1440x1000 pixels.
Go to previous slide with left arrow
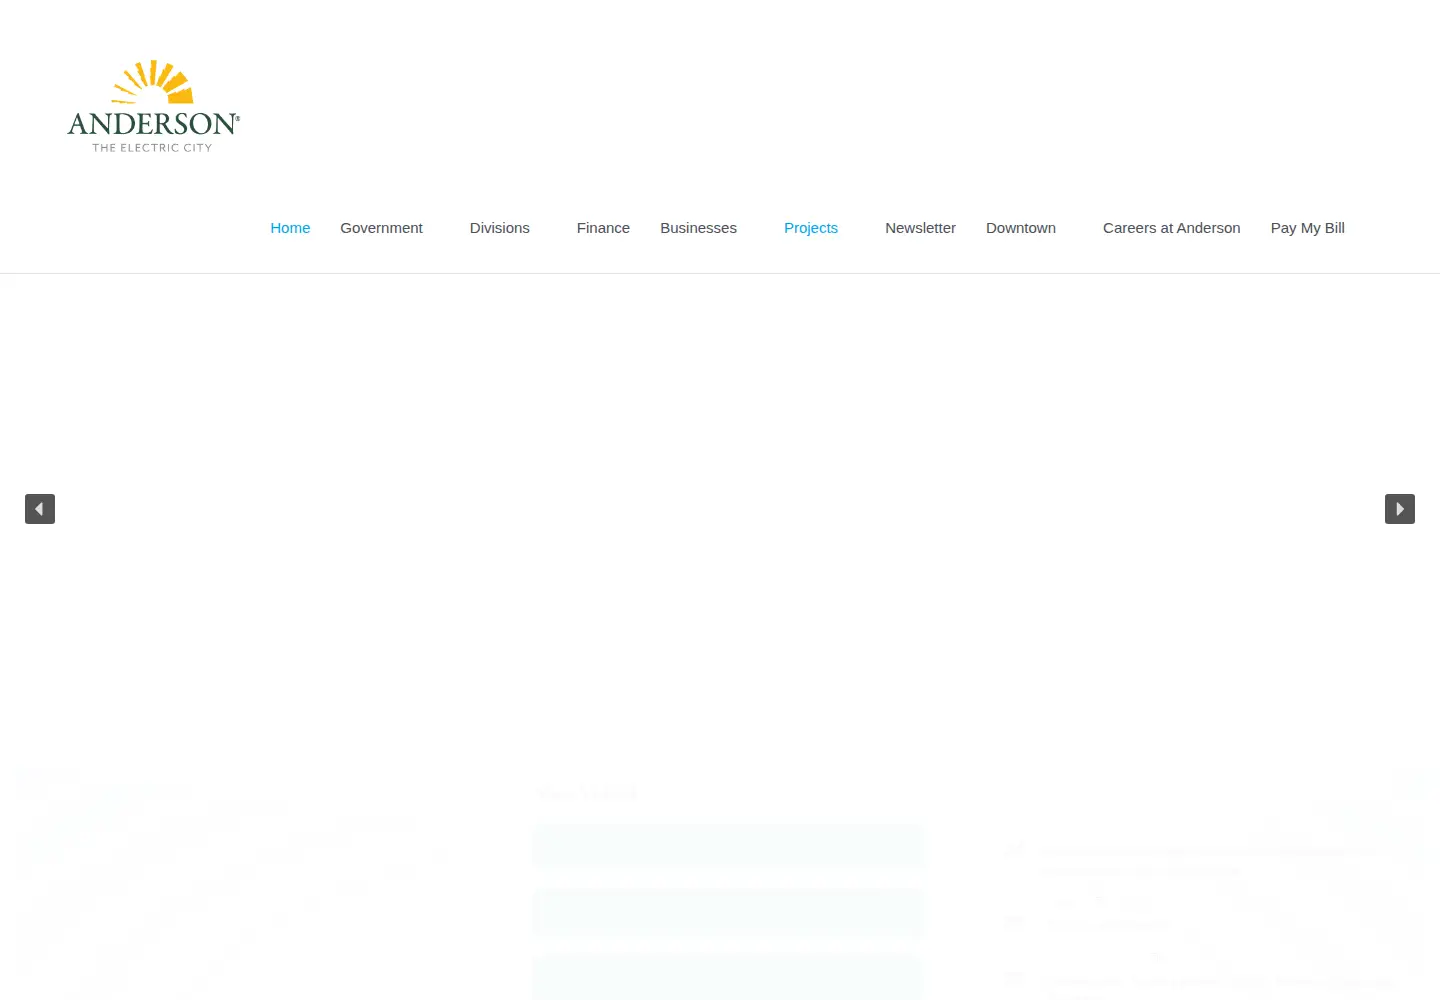pos(40,509)
